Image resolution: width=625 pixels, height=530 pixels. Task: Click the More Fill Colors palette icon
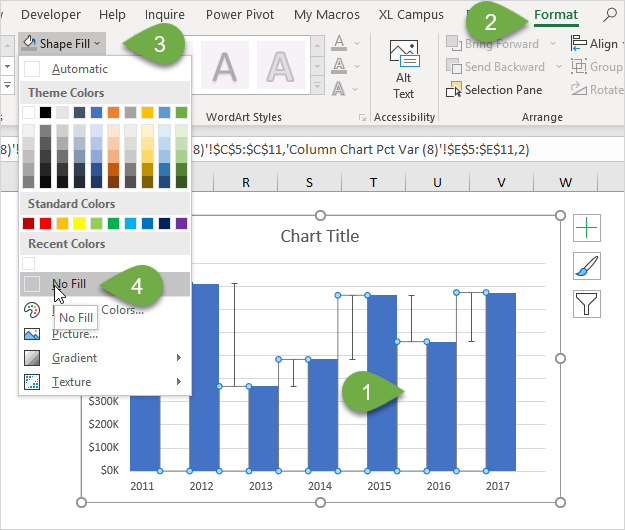tap(32, 310)
